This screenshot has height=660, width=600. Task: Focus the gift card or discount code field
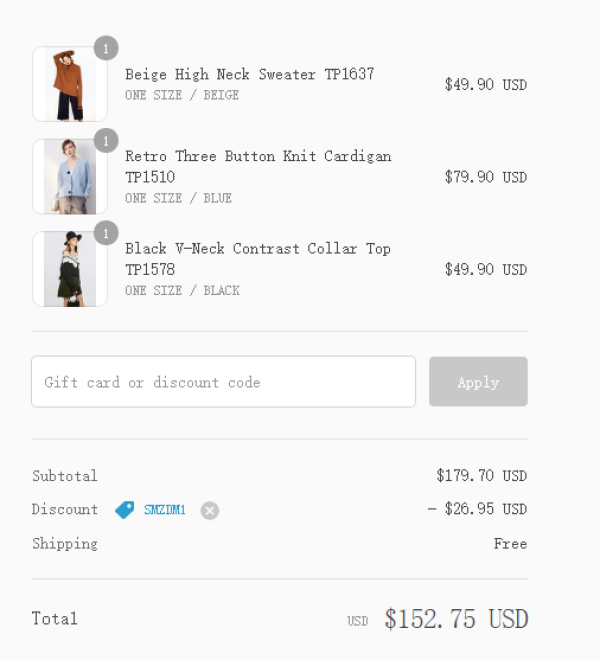(224, 382)
